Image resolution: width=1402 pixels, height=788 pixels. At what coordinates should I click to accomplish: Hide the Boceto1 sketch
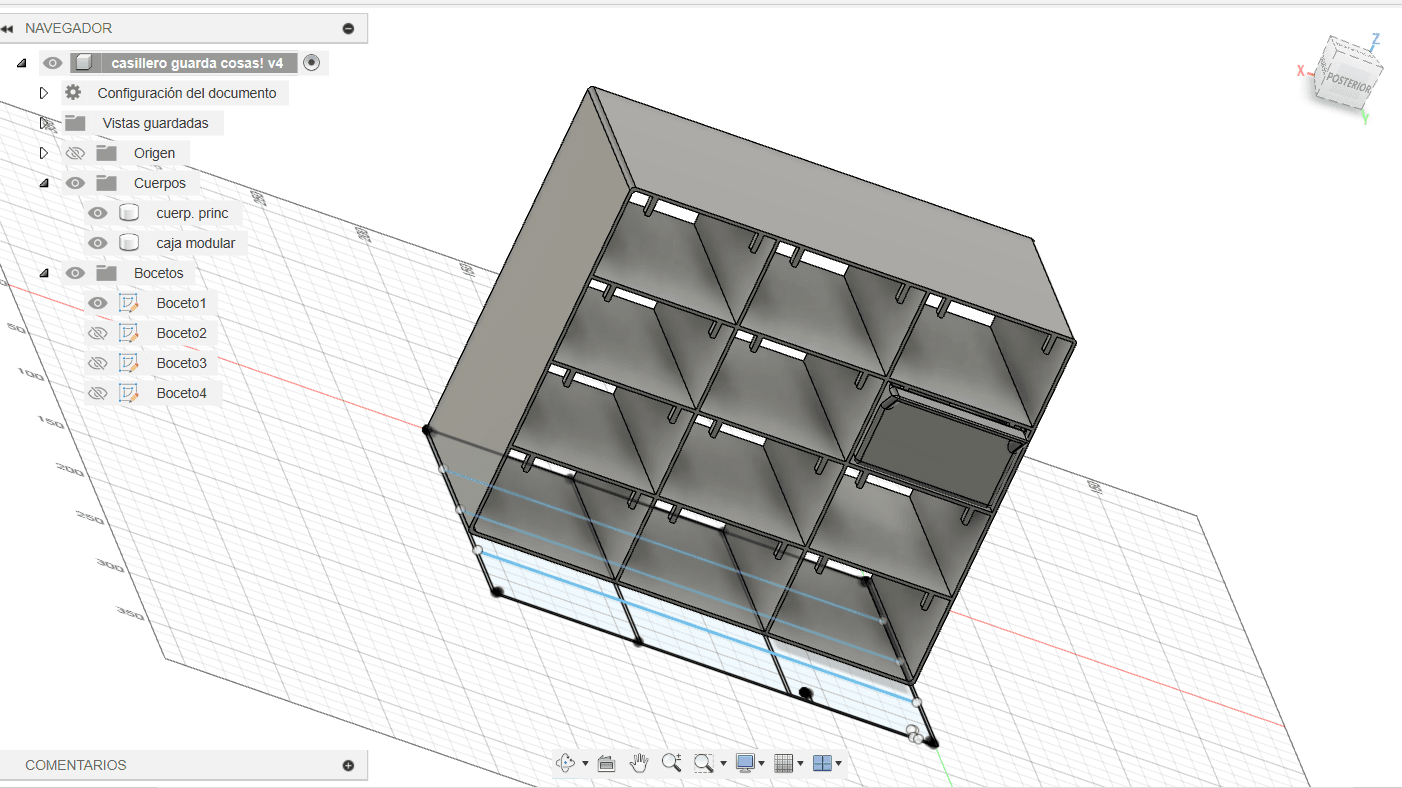(97, 303)
